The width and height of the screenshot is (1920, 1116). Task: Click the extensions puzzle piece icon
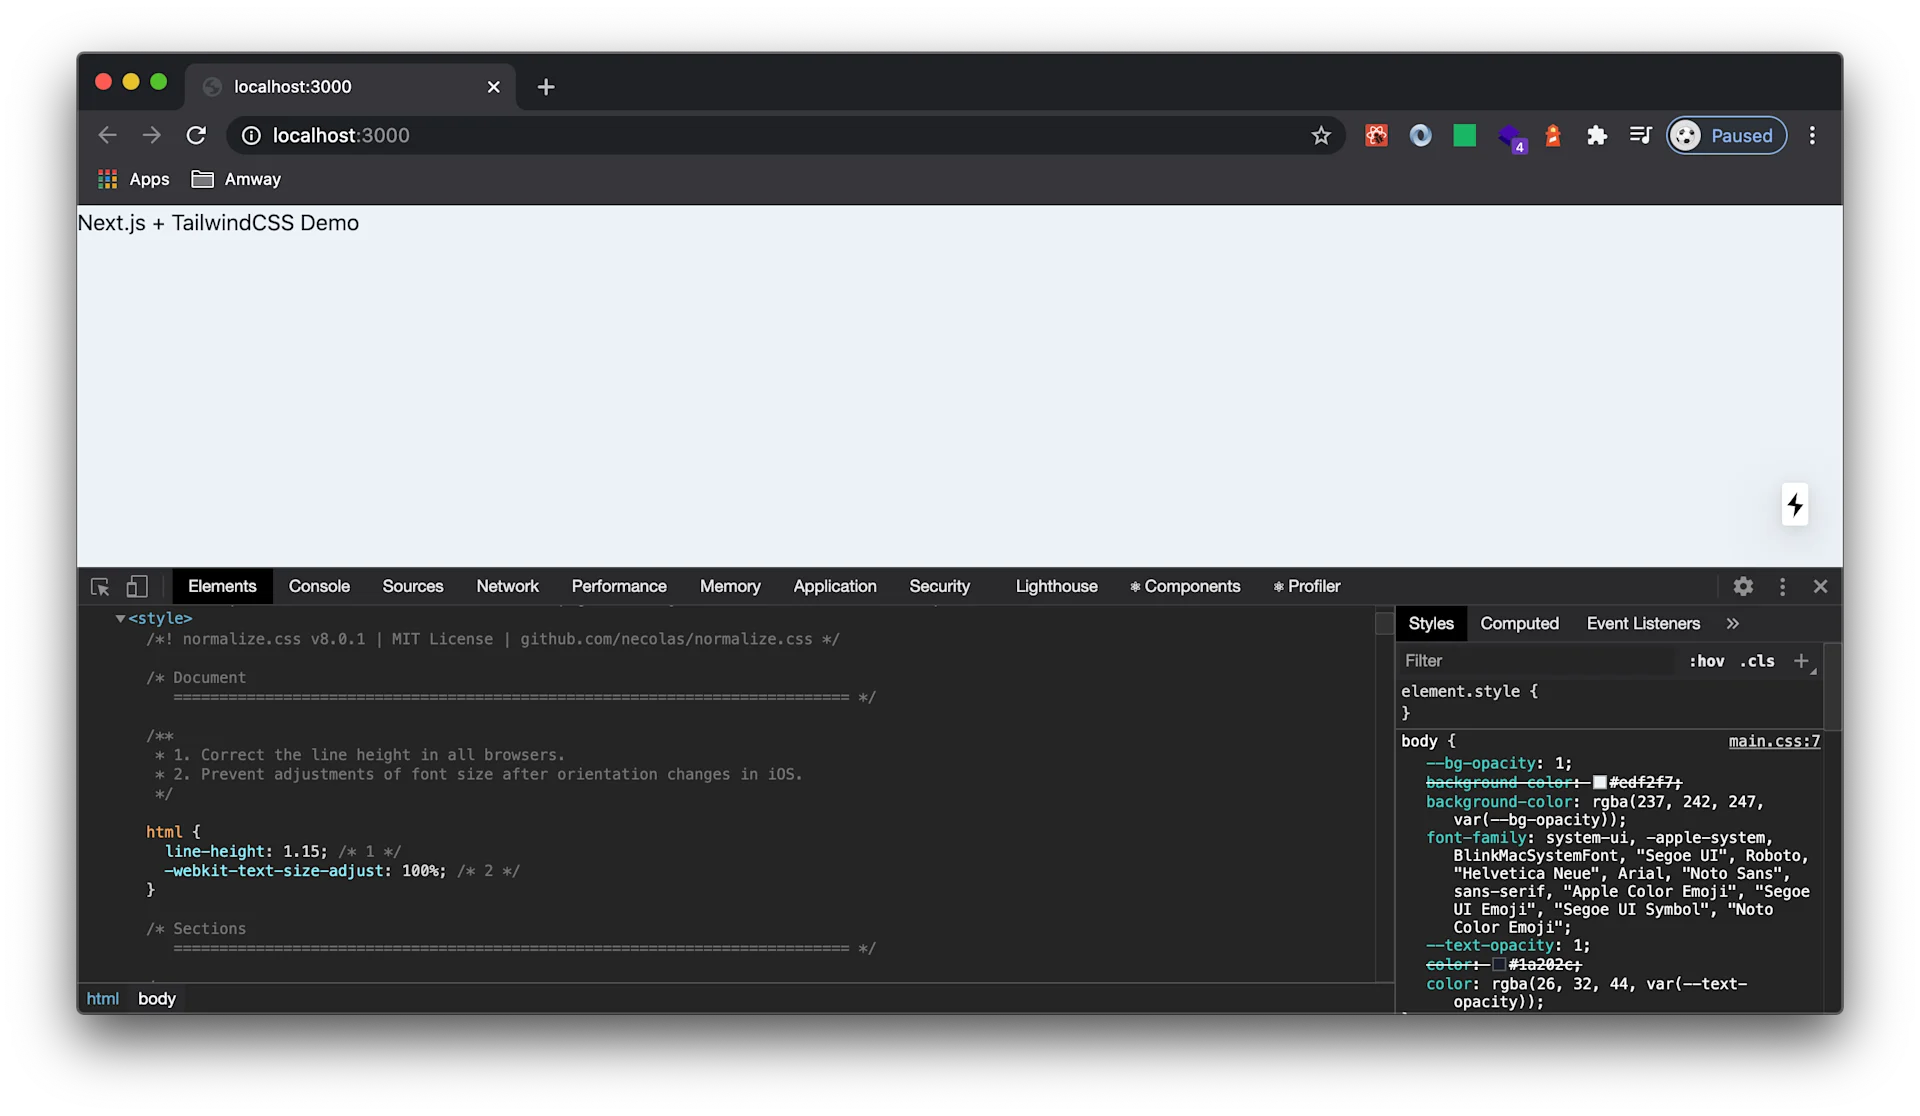pos(1597,135)
